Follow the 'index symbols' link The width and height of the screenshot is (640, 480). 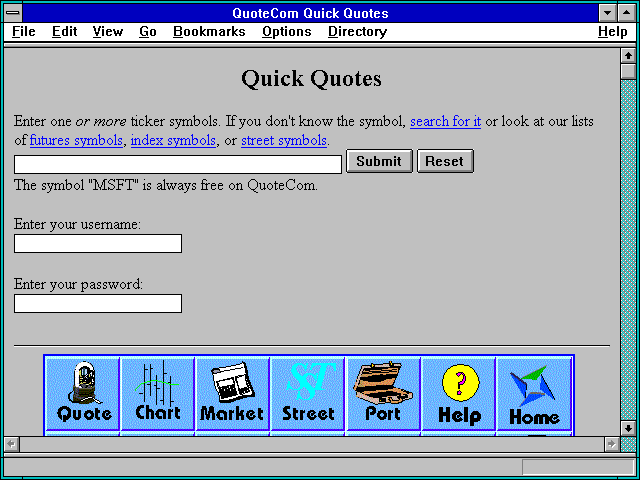[x=173, y=140]
